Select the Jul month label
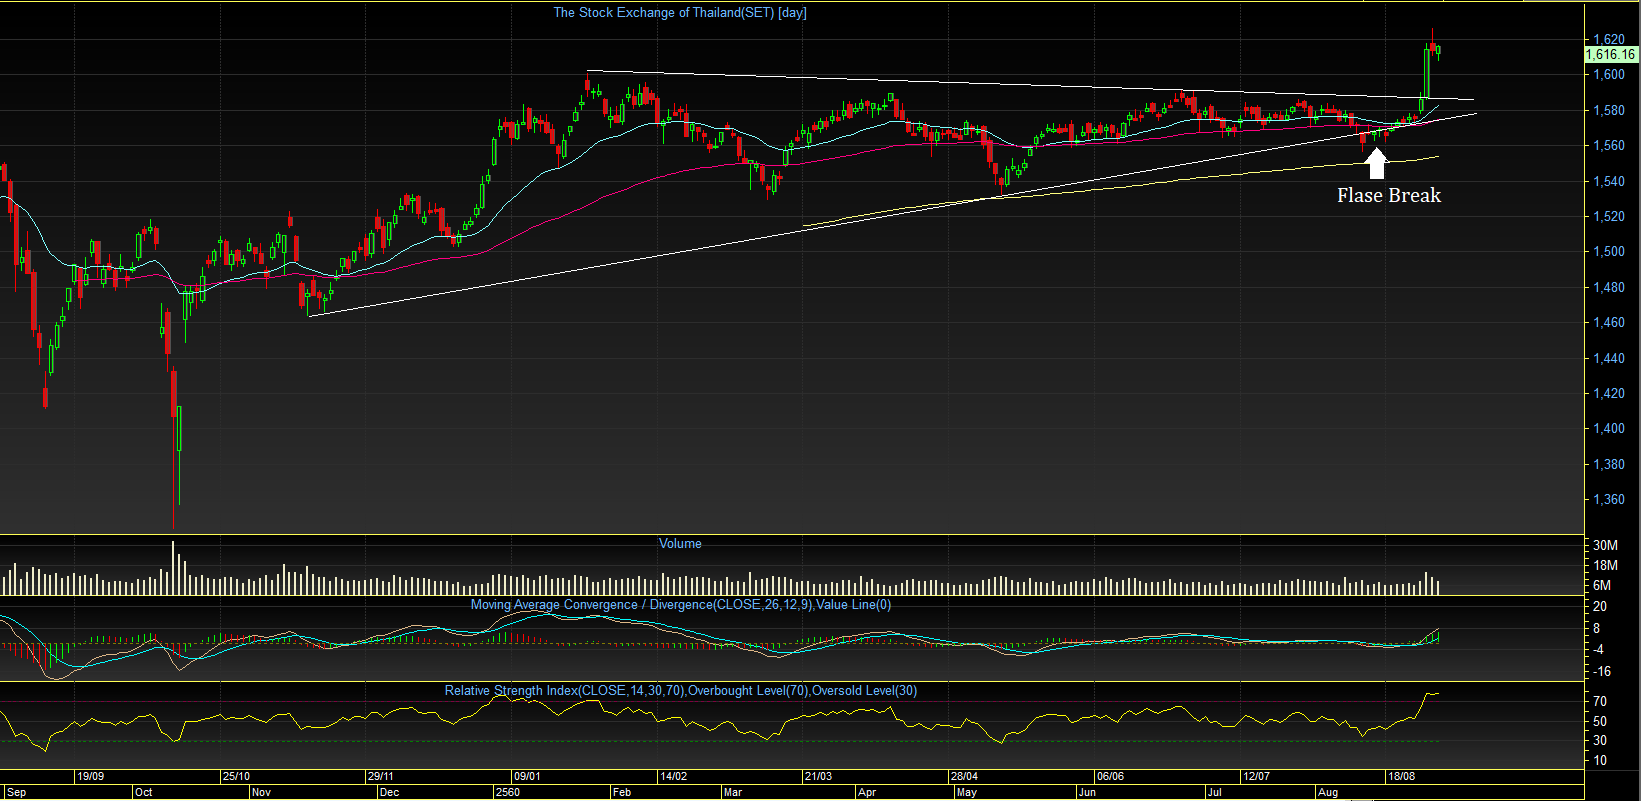1641x801 pixels. point(1214,792)
